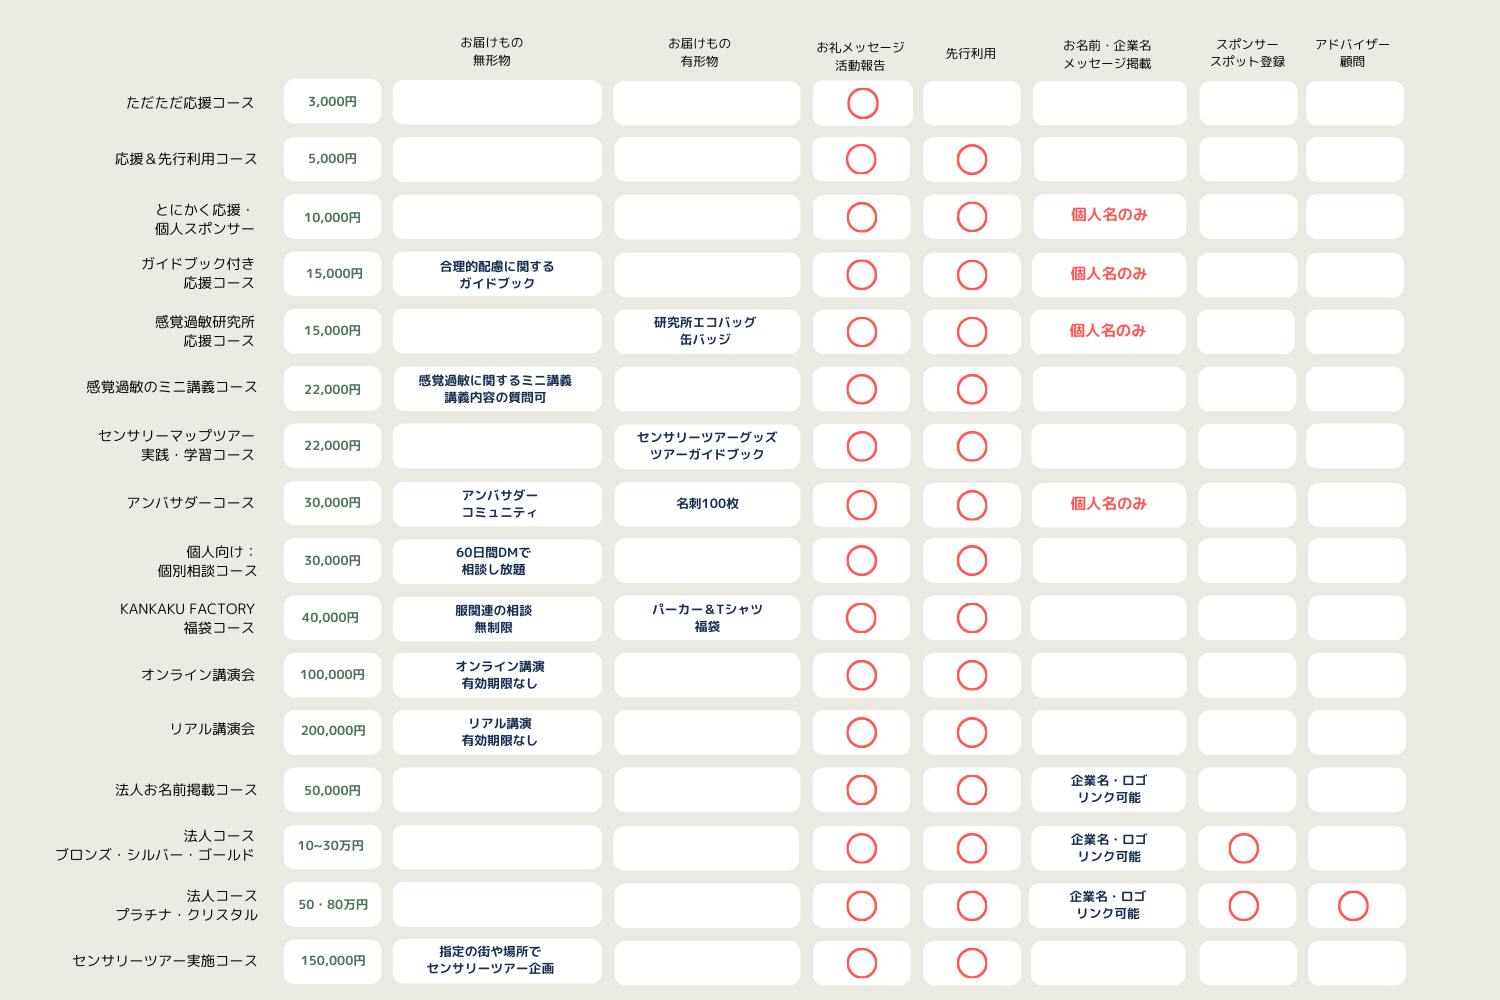Image resolution: width=1500 pixels, height=1000 pixels.
Task: Select the 3,000円 price cell
Action: pyautogui.click(x=332, y=102)
